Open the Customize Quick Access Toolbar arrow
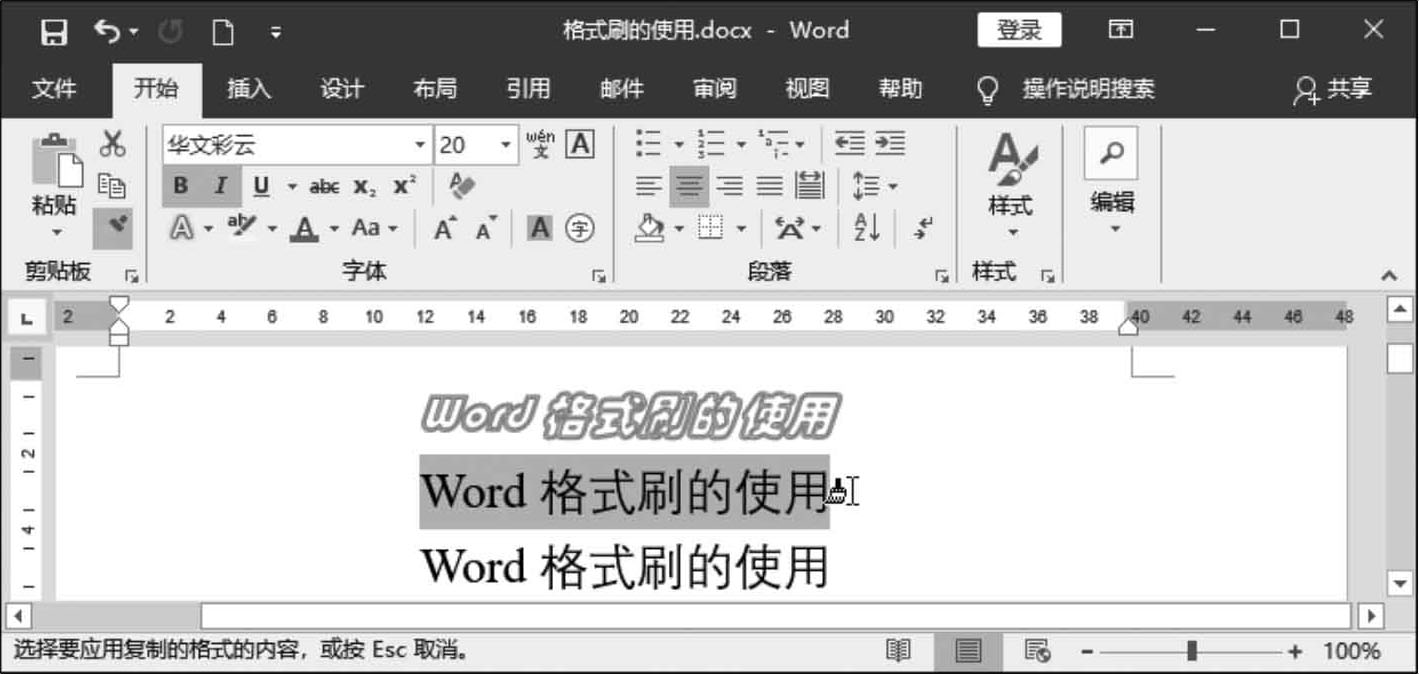 click(x=276, y=33)
